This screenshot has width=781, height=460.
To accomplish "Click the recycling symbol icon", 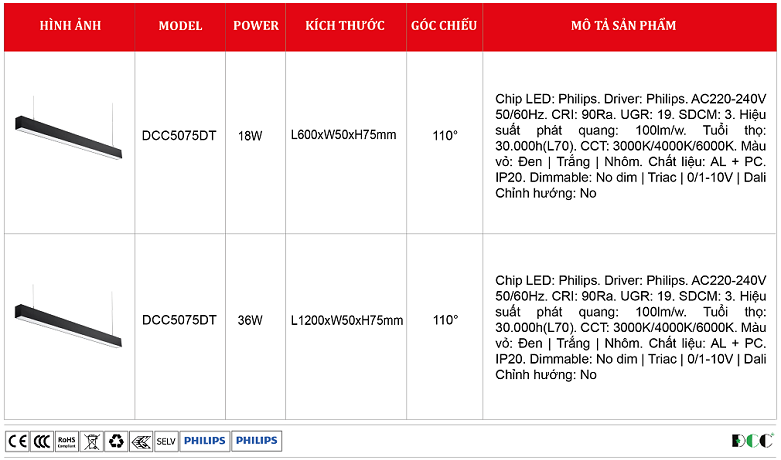I will coord(116,440).
